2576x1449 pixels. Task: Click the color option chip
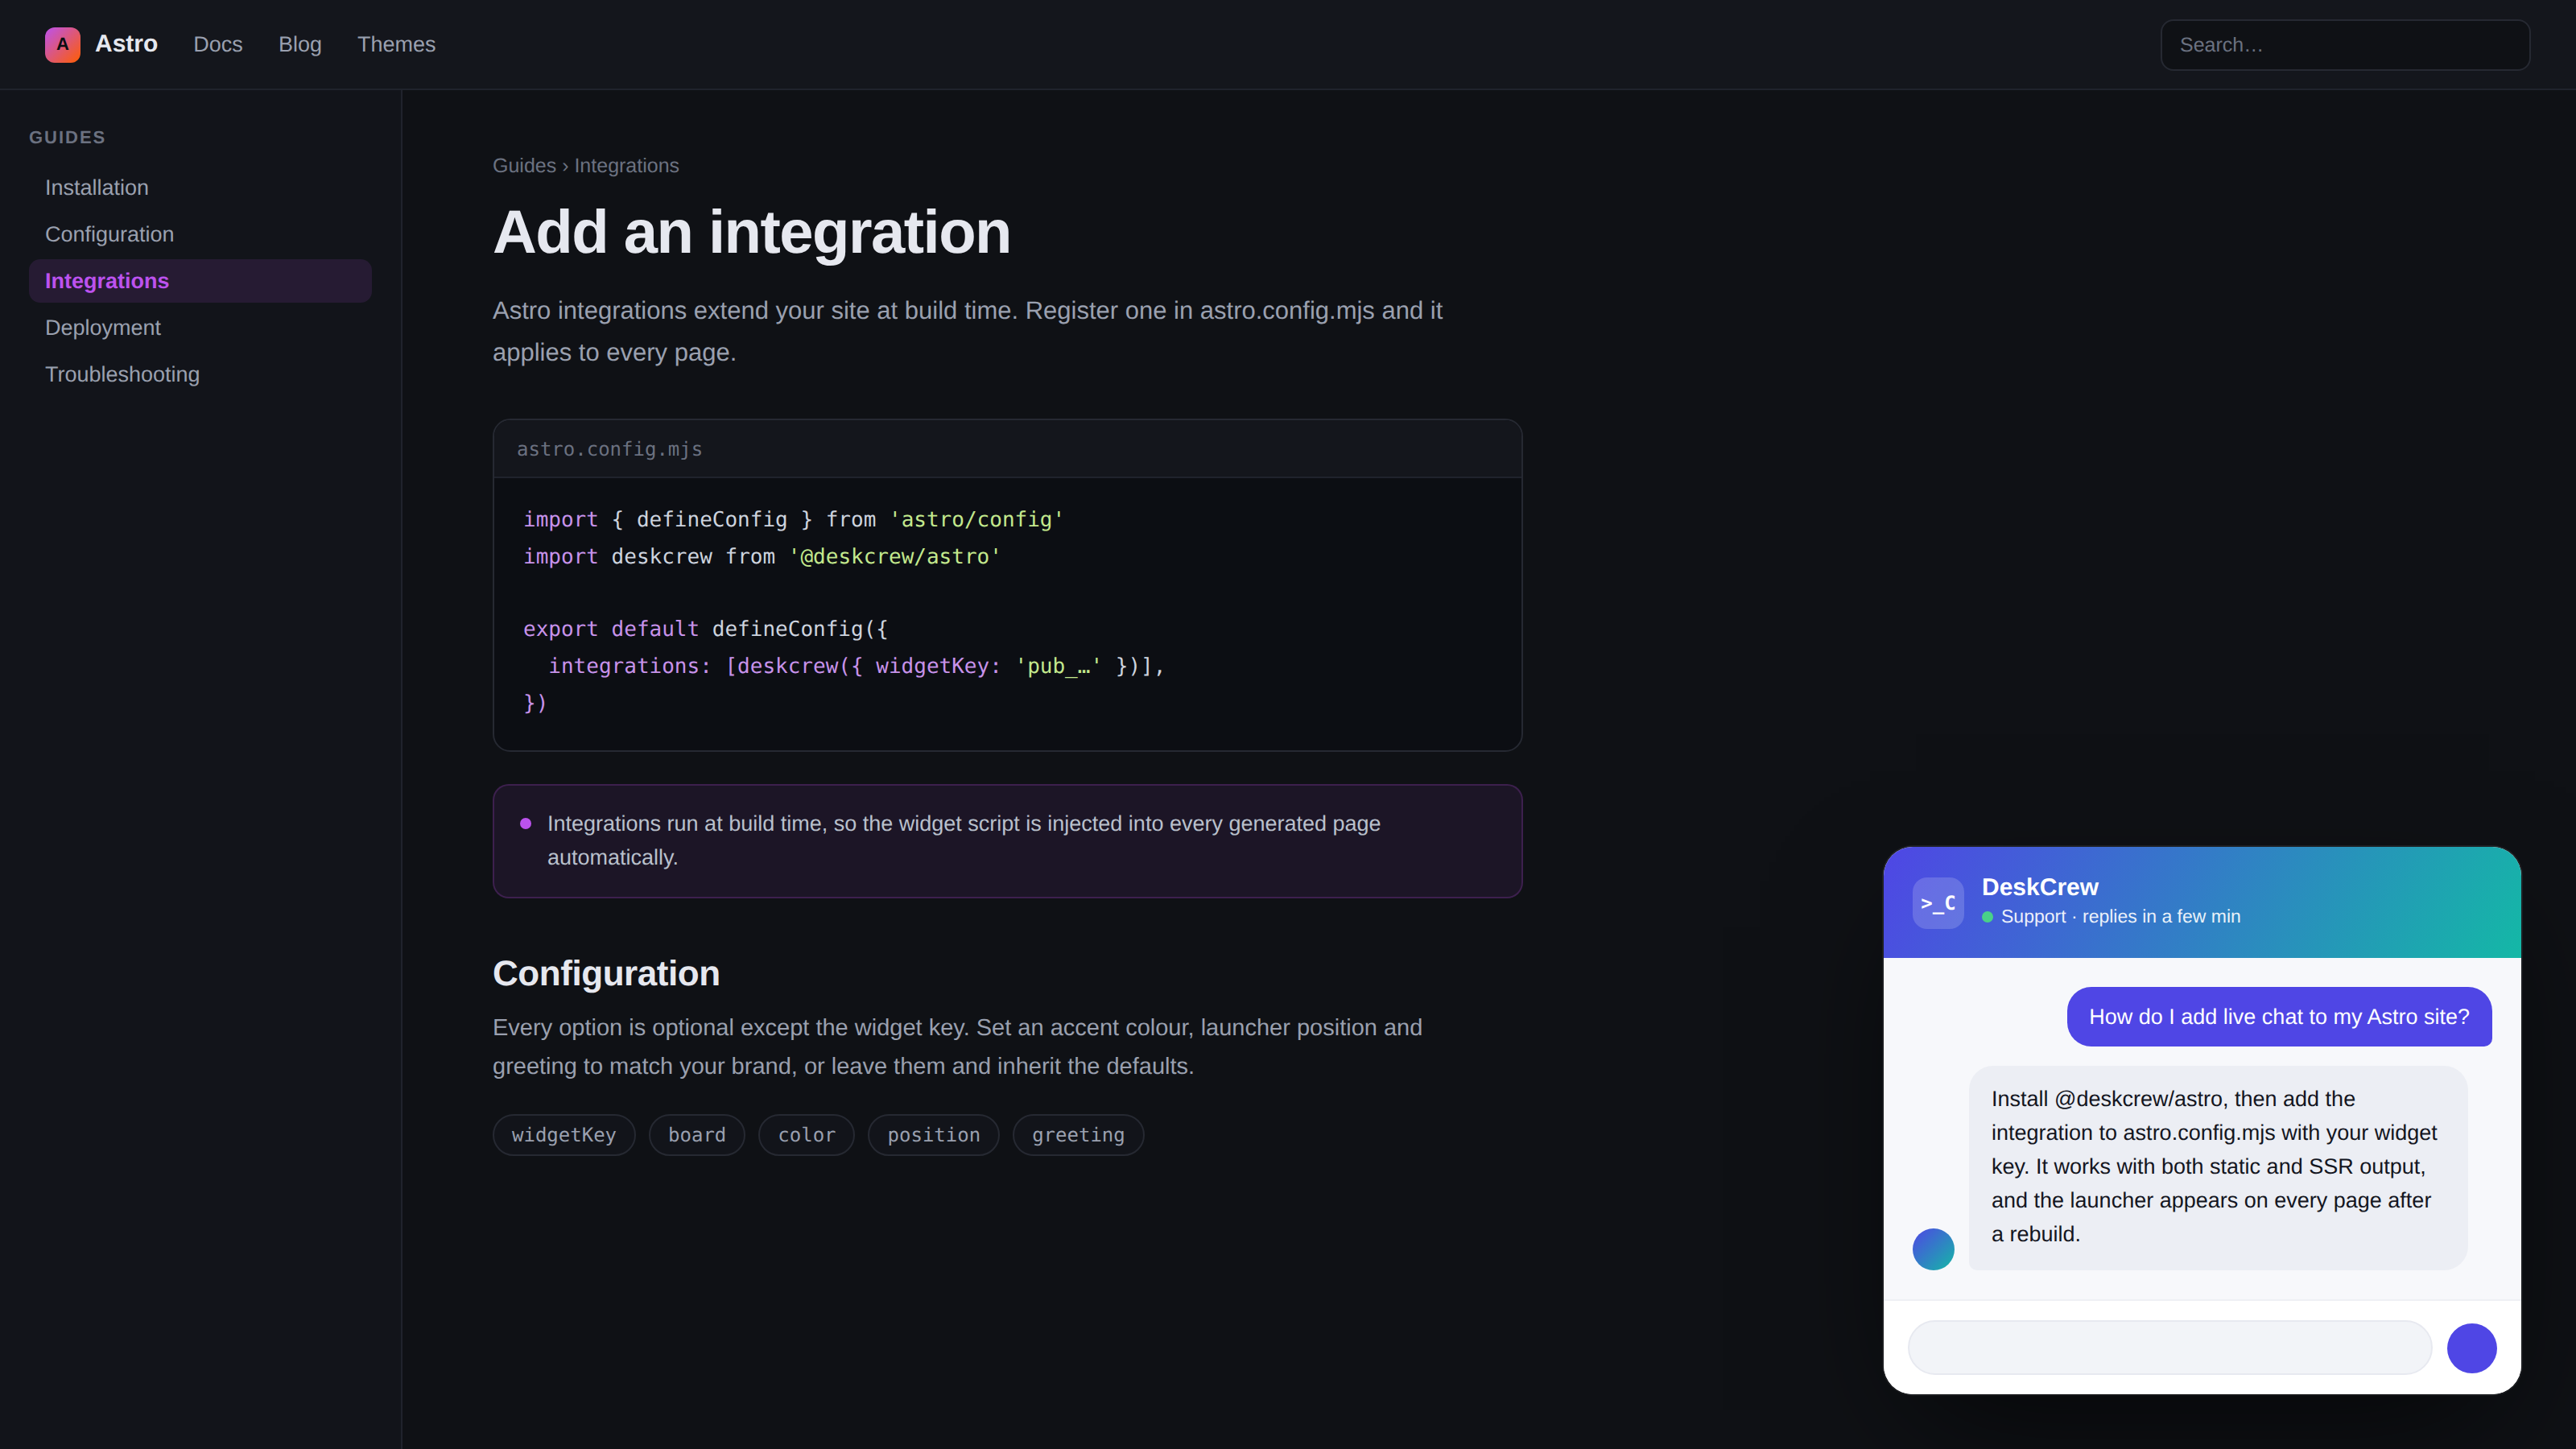tap(806, 1135)
